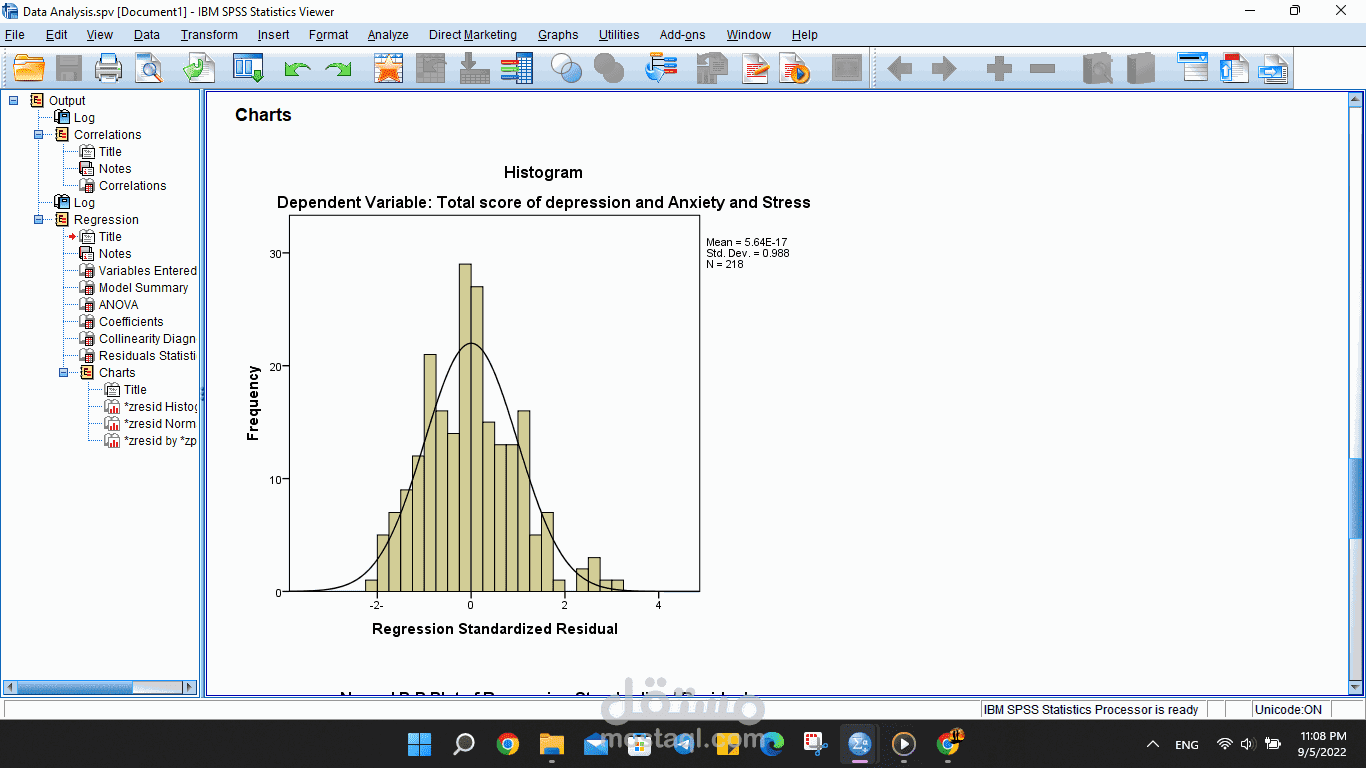Click the Save floppy disk toolbar icon

(69, 68)
